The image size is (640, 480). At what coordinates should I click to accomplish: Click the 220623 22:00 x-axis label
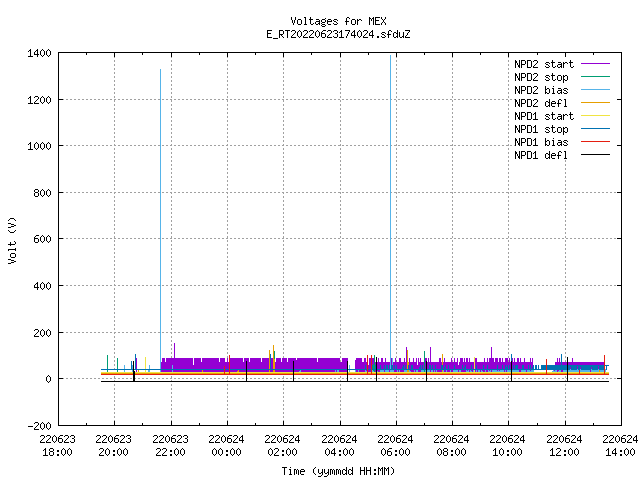170,446
